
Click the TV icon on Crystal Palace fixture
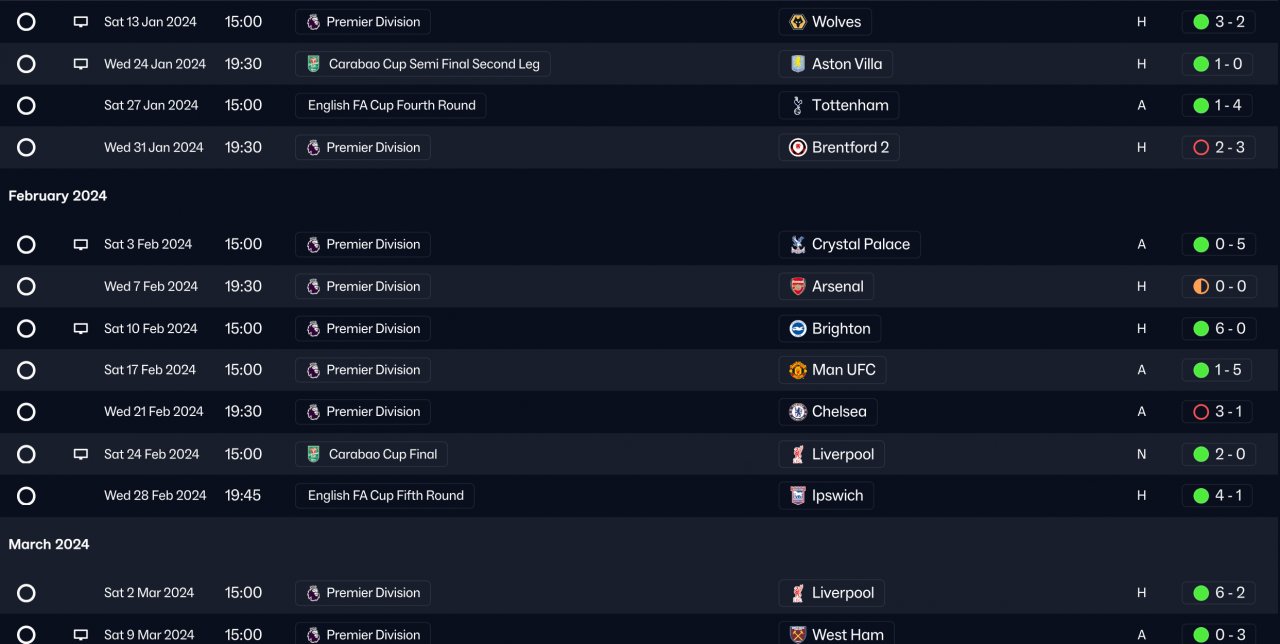point(81,245)
